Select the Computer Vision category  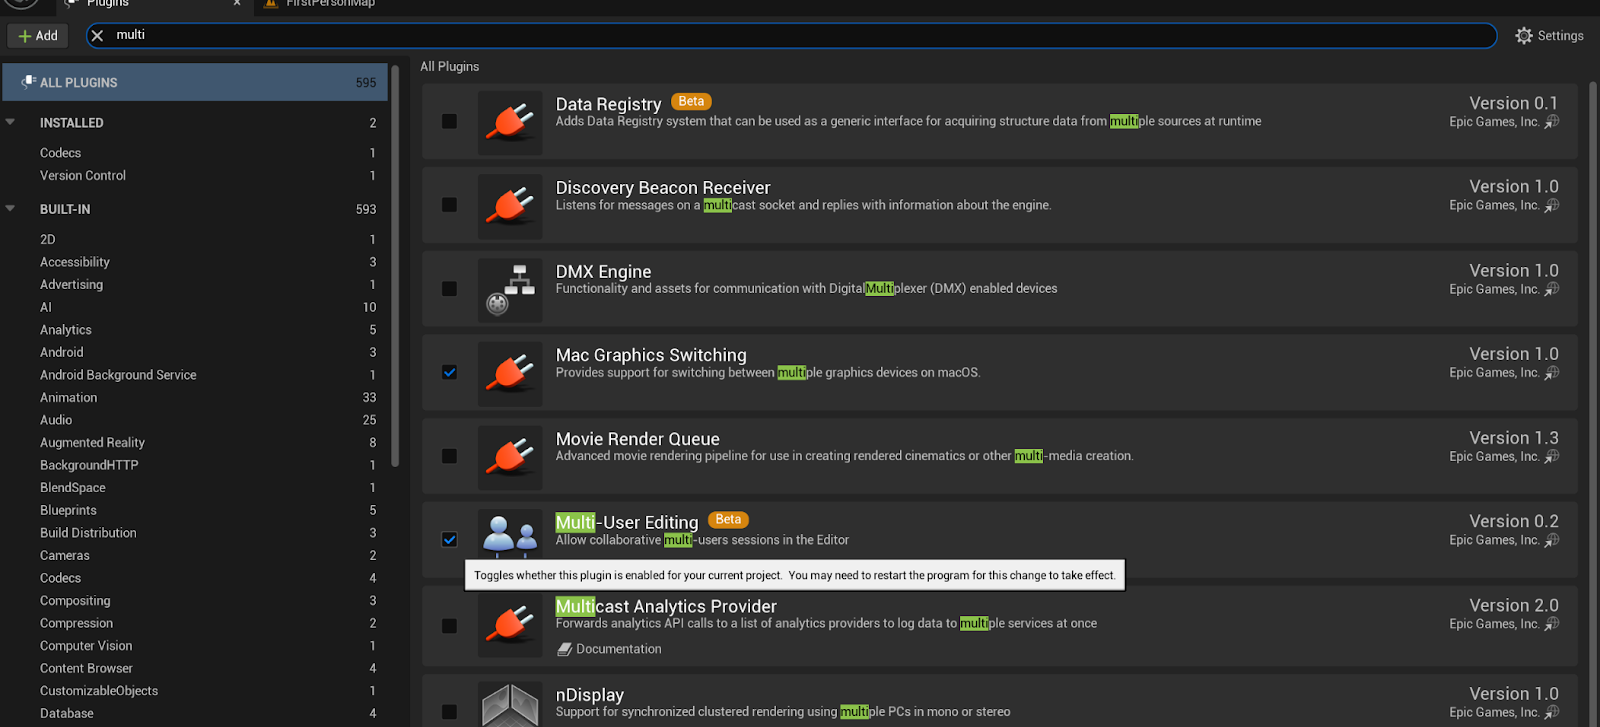(195, 646)
